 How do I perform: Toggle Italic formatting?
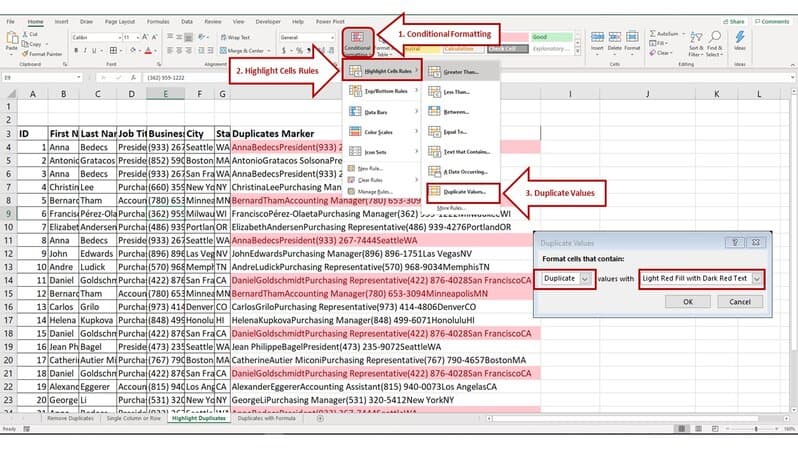point(85,50)
